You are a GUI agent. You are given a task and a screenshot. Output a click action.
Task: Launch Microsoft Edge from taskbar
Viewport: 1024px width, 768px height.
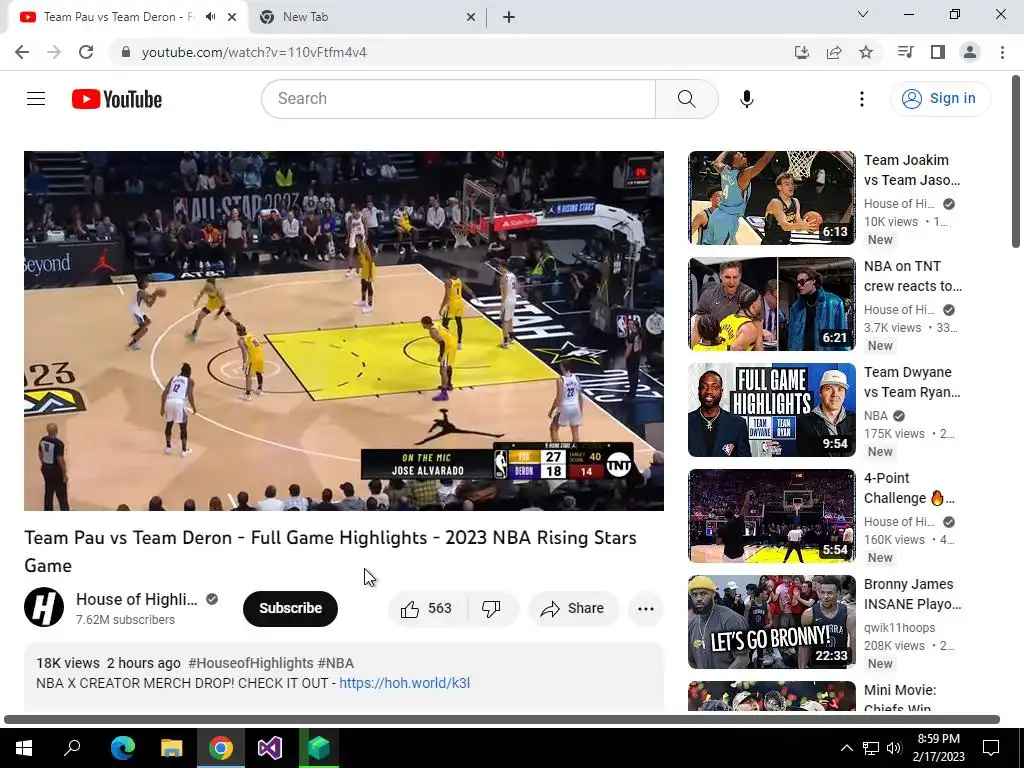click(122, 748)
